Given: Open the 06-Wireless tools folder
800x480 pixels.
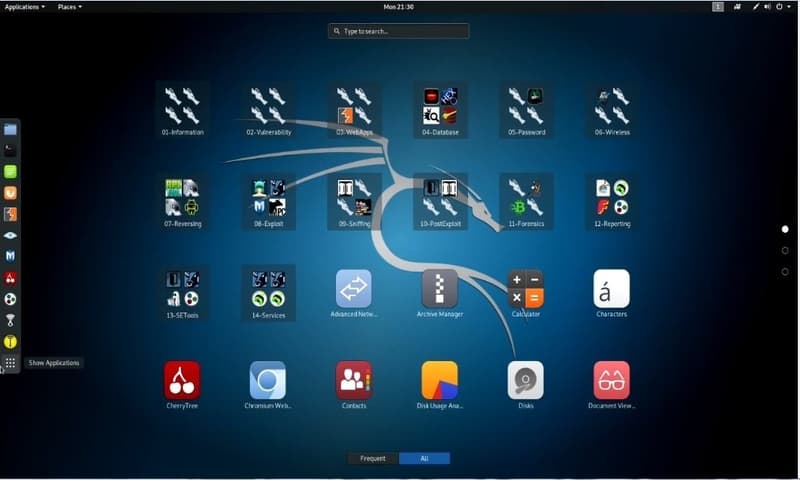Looking at the screenshot, I should [x=612, y=110].
